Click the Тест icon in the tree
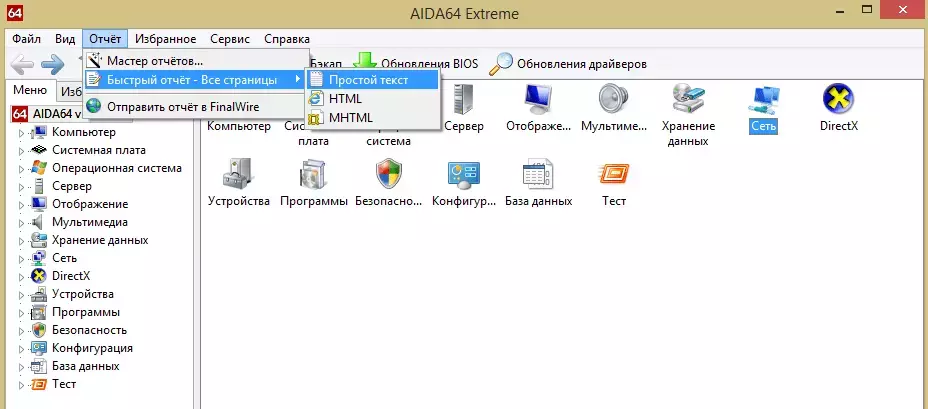Image resolution: width=928 pixels, height=409 pixels. (38, 384)
